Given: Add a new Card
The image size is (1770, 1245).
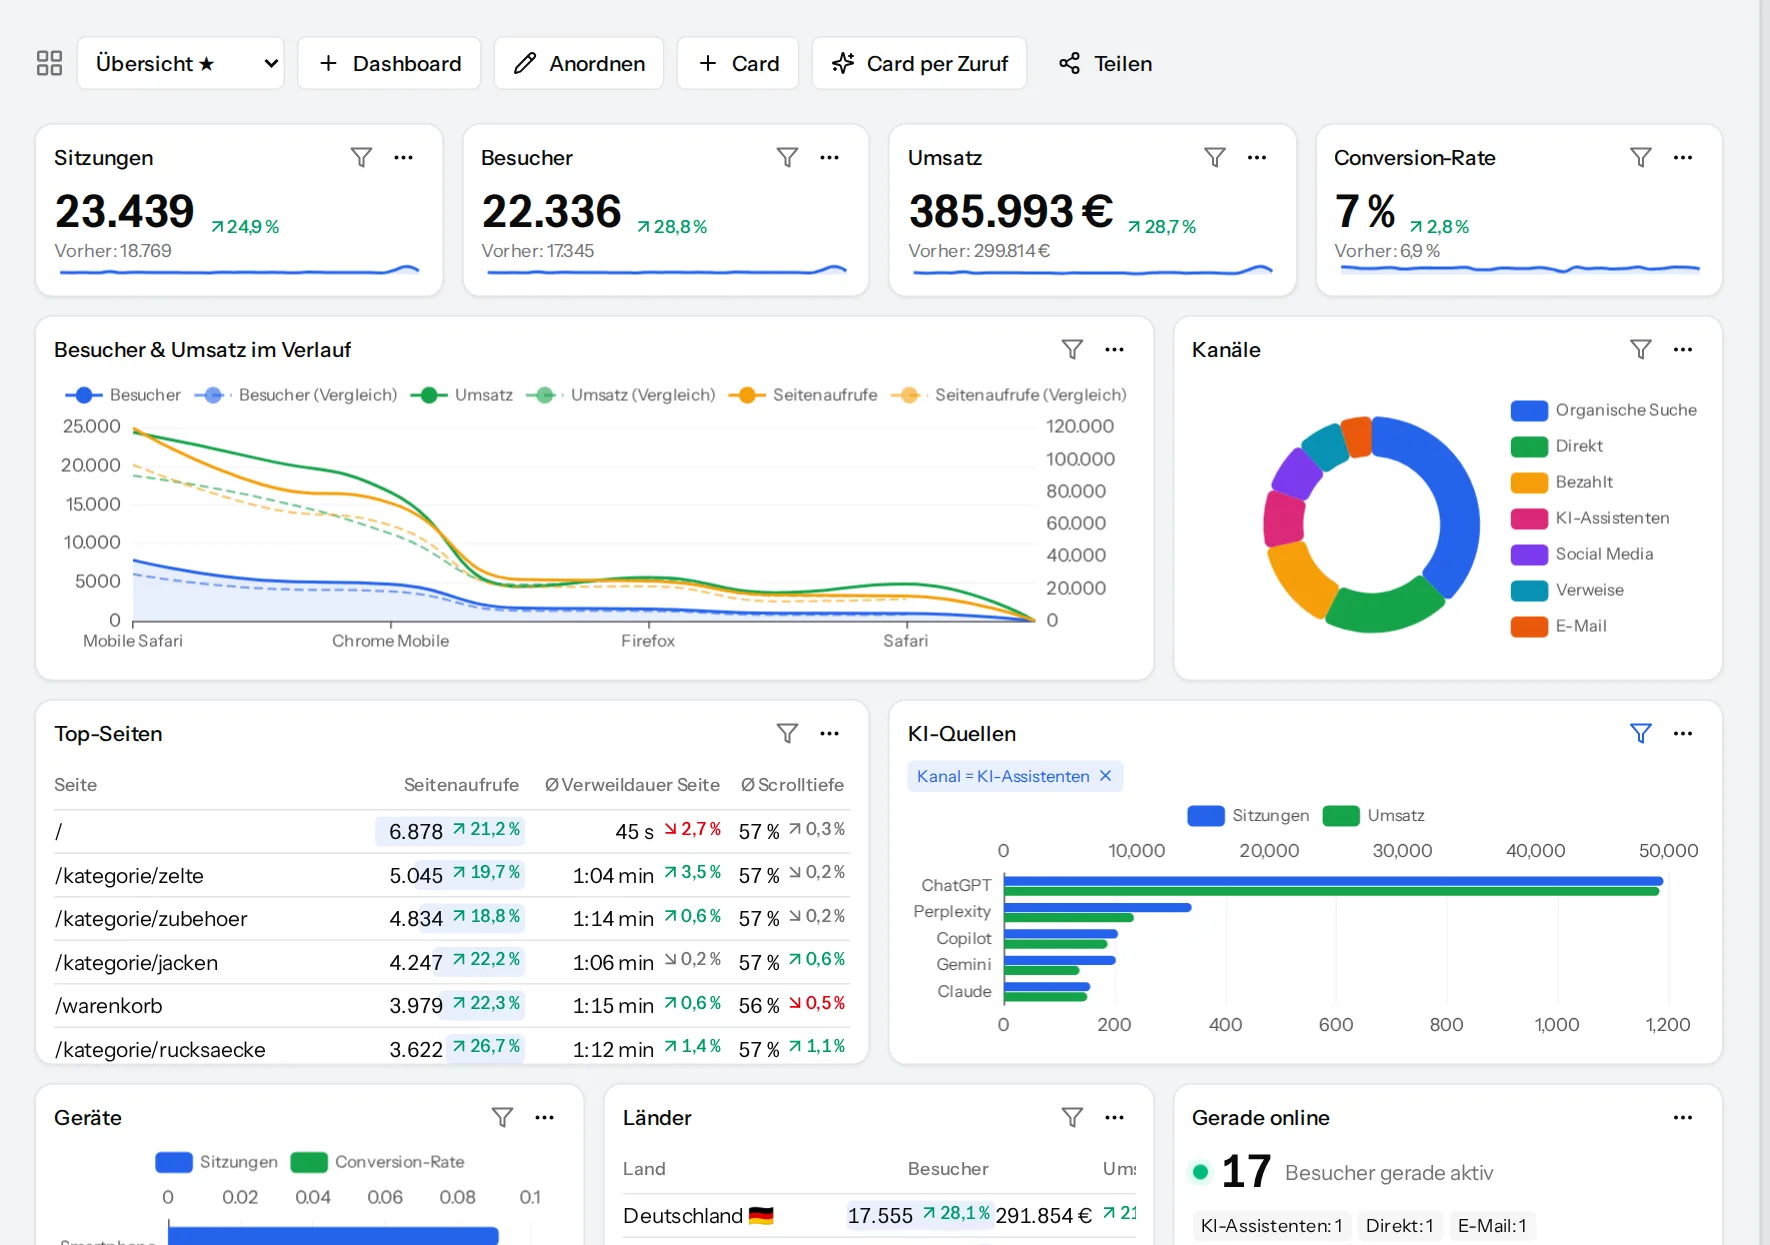Looking at the screenshot, I should pos(738,63).
